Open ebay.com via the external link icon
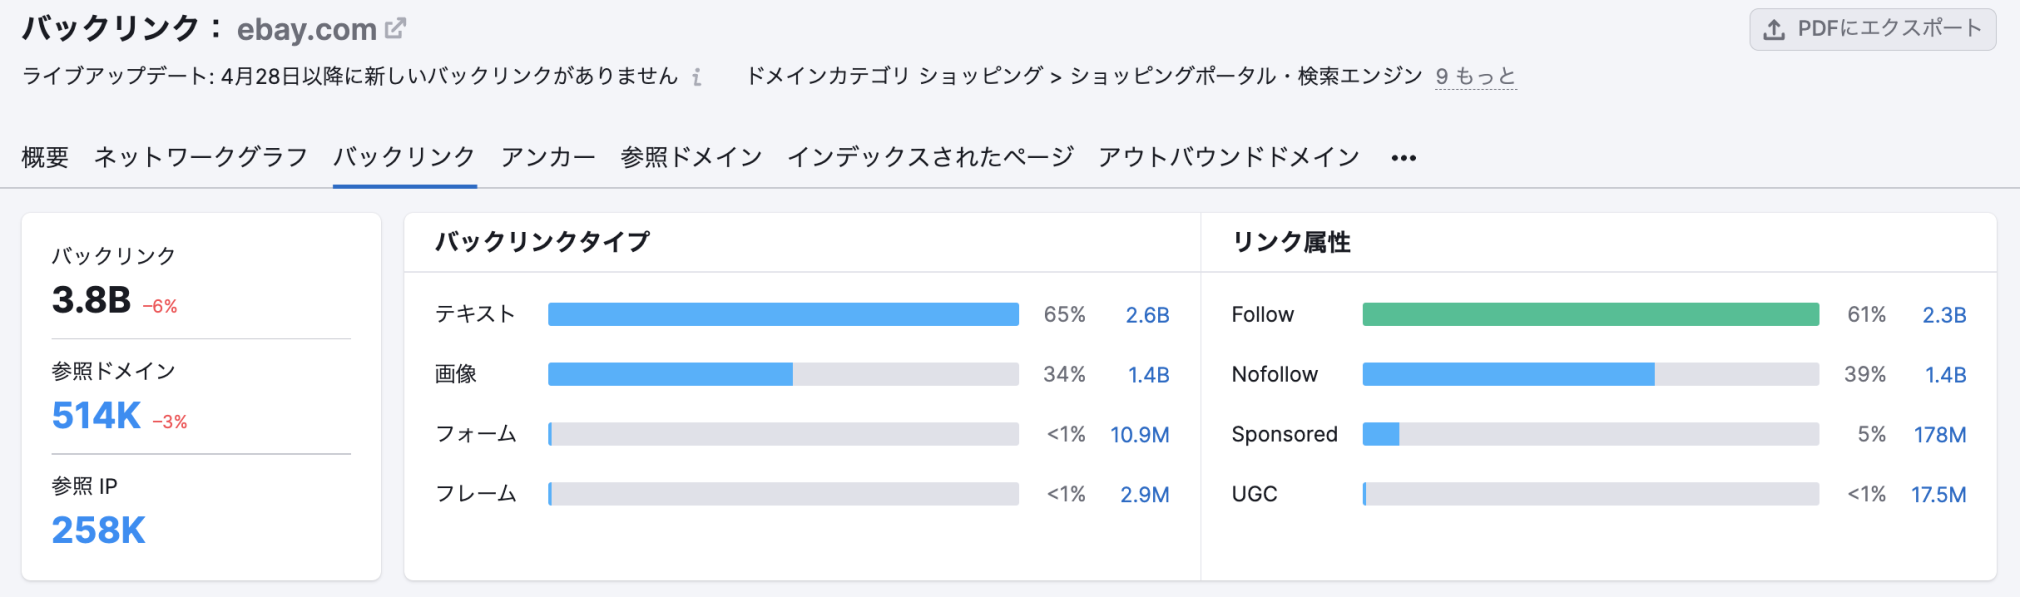This screenshot has width=2020, height=597. (395, 27)
